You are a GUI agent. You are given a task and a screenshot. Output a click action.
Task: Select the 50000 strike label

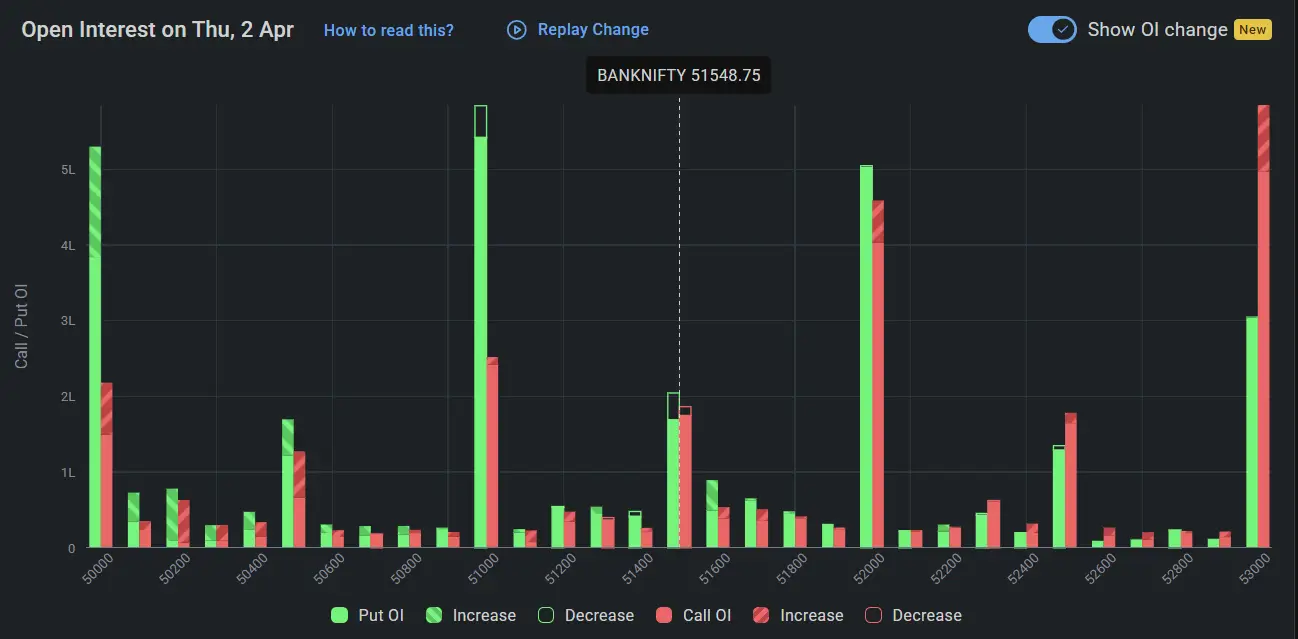point(99,567)
